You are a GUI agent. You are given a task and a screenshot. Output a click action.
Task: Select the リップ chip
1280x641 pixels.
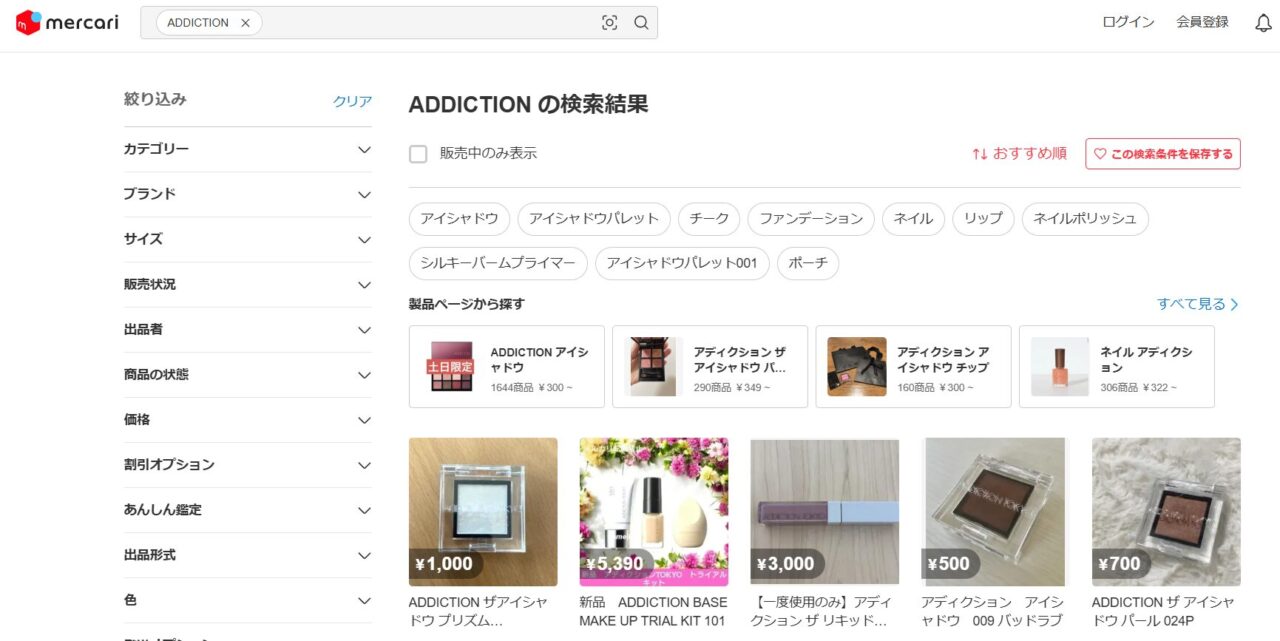(983, 219)
